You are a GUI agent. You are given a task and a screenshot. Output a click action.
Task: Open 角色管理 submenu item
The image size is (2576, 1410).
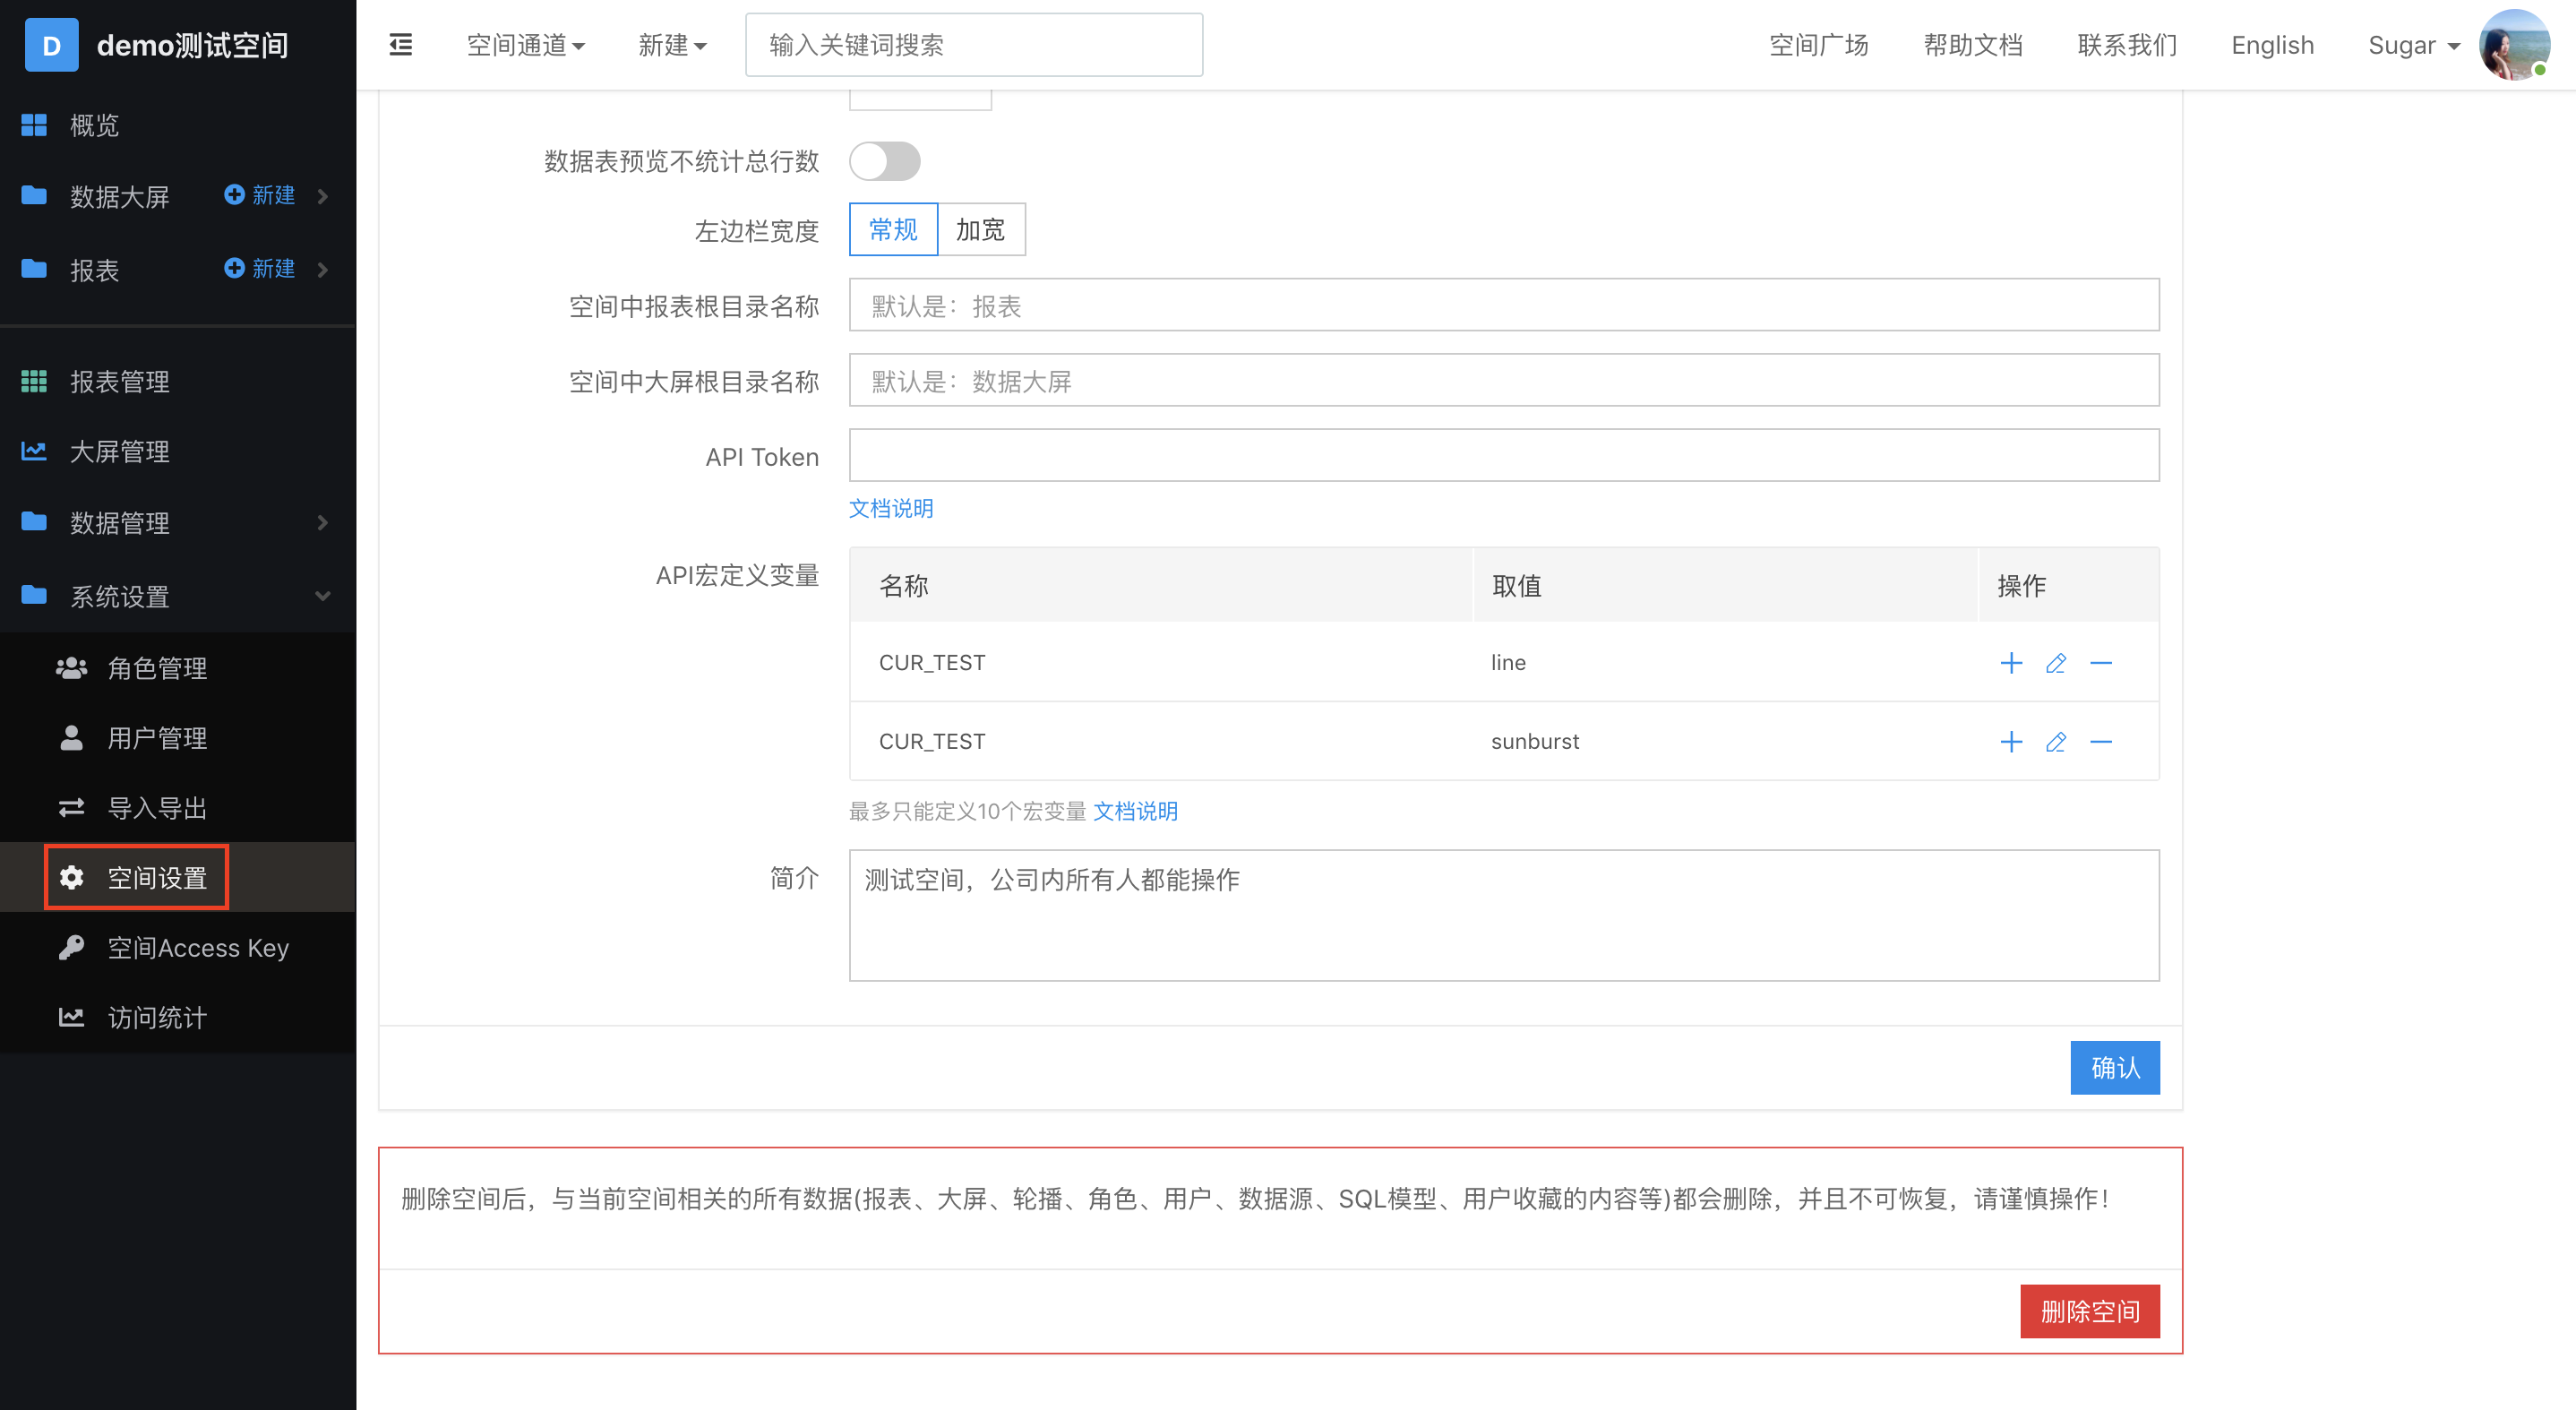click(178, 668)
